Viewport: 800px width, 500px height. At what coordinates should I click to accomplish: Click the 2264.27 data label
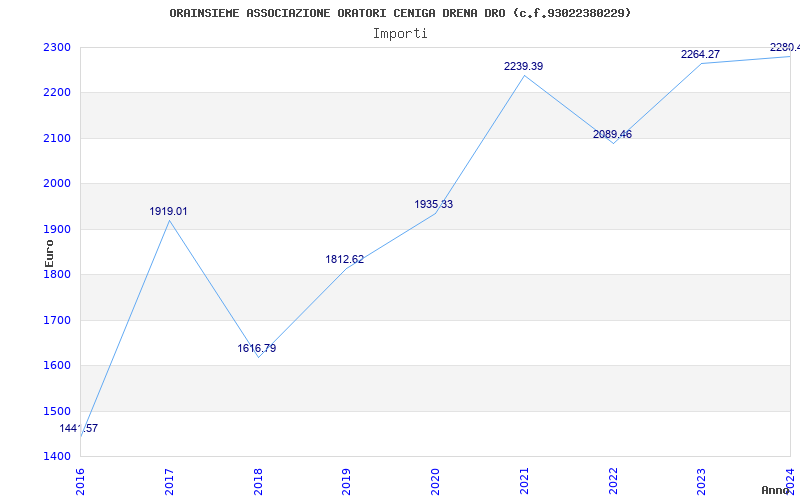(x=701, y=54)
